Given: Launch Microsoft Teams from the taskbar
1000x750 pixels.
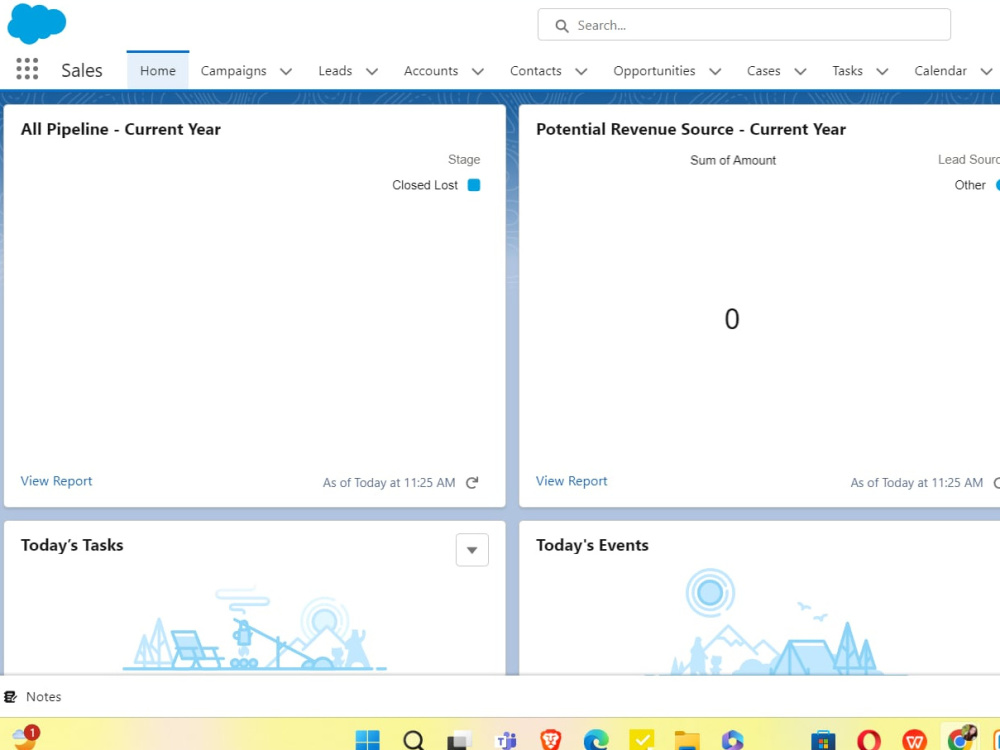Looking at the screenshot, I should tap(506, 740).
